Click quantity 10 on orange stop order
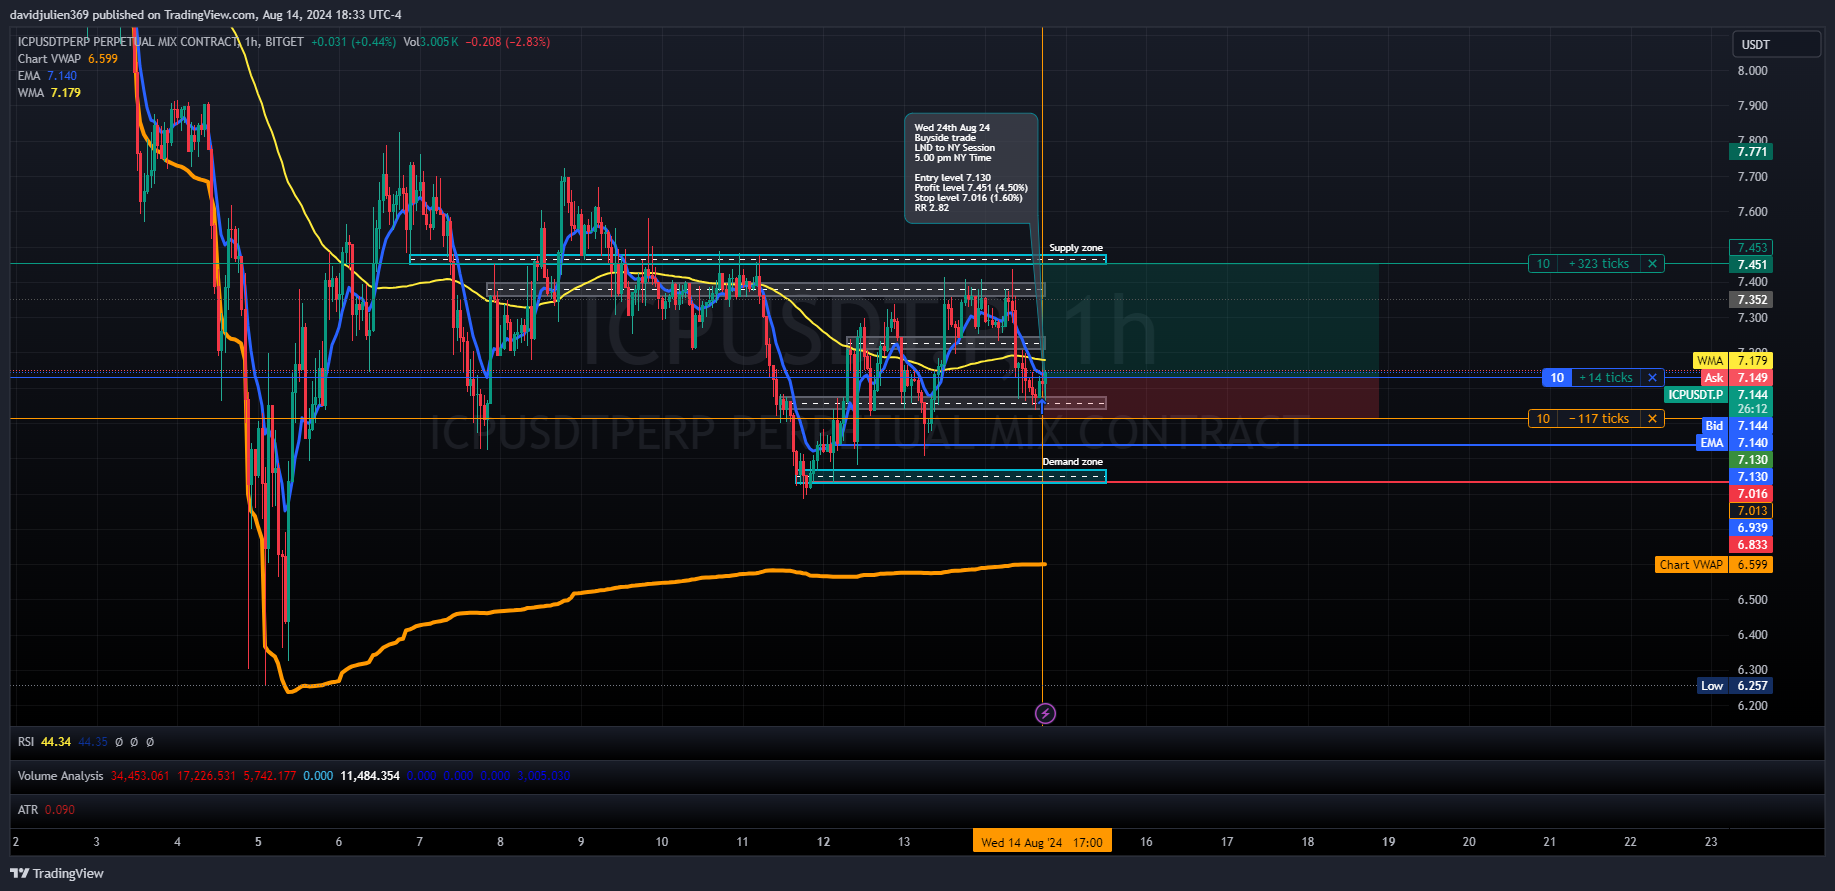This screenshot has width=1835, height=891. [1543, 419]
